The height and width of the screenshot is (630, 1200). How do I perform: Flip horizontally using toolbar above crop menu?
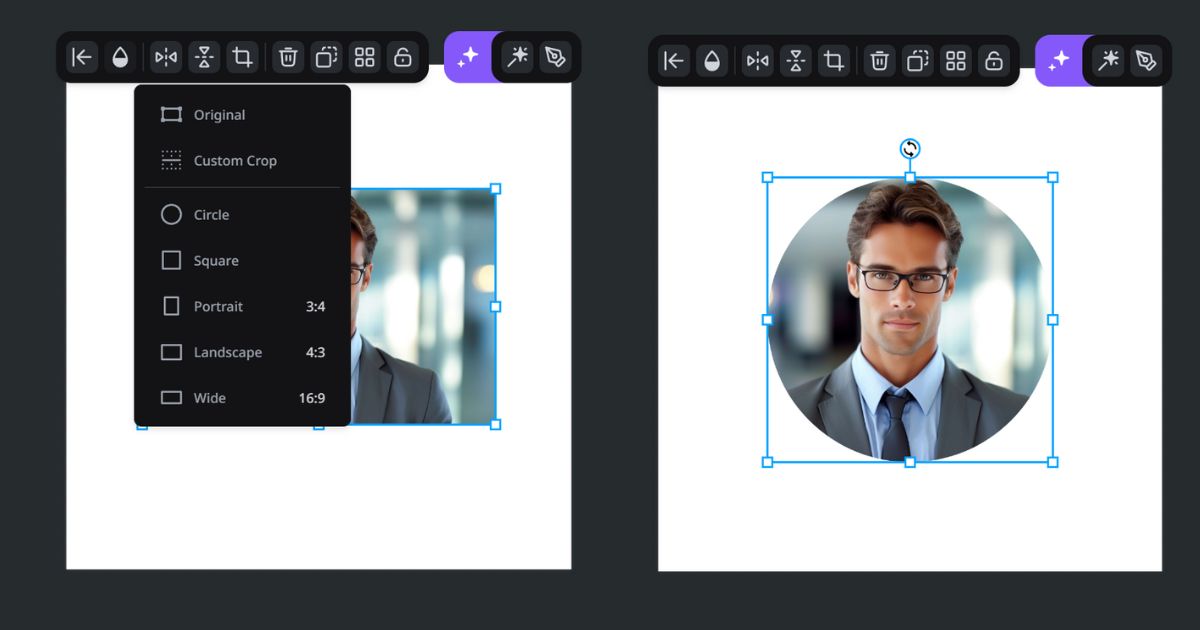(166, 57)
